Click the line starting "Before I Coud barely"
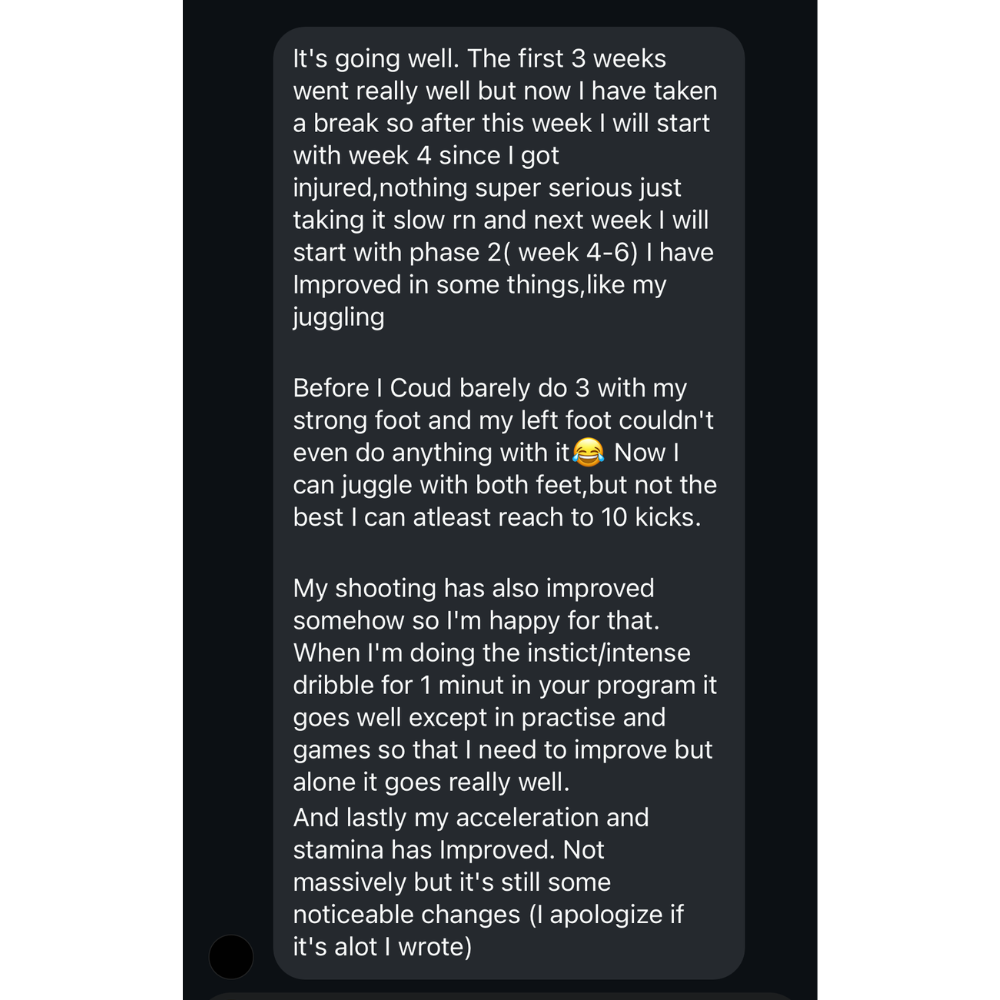1000x1000 pixels. (x=490, y=388)
